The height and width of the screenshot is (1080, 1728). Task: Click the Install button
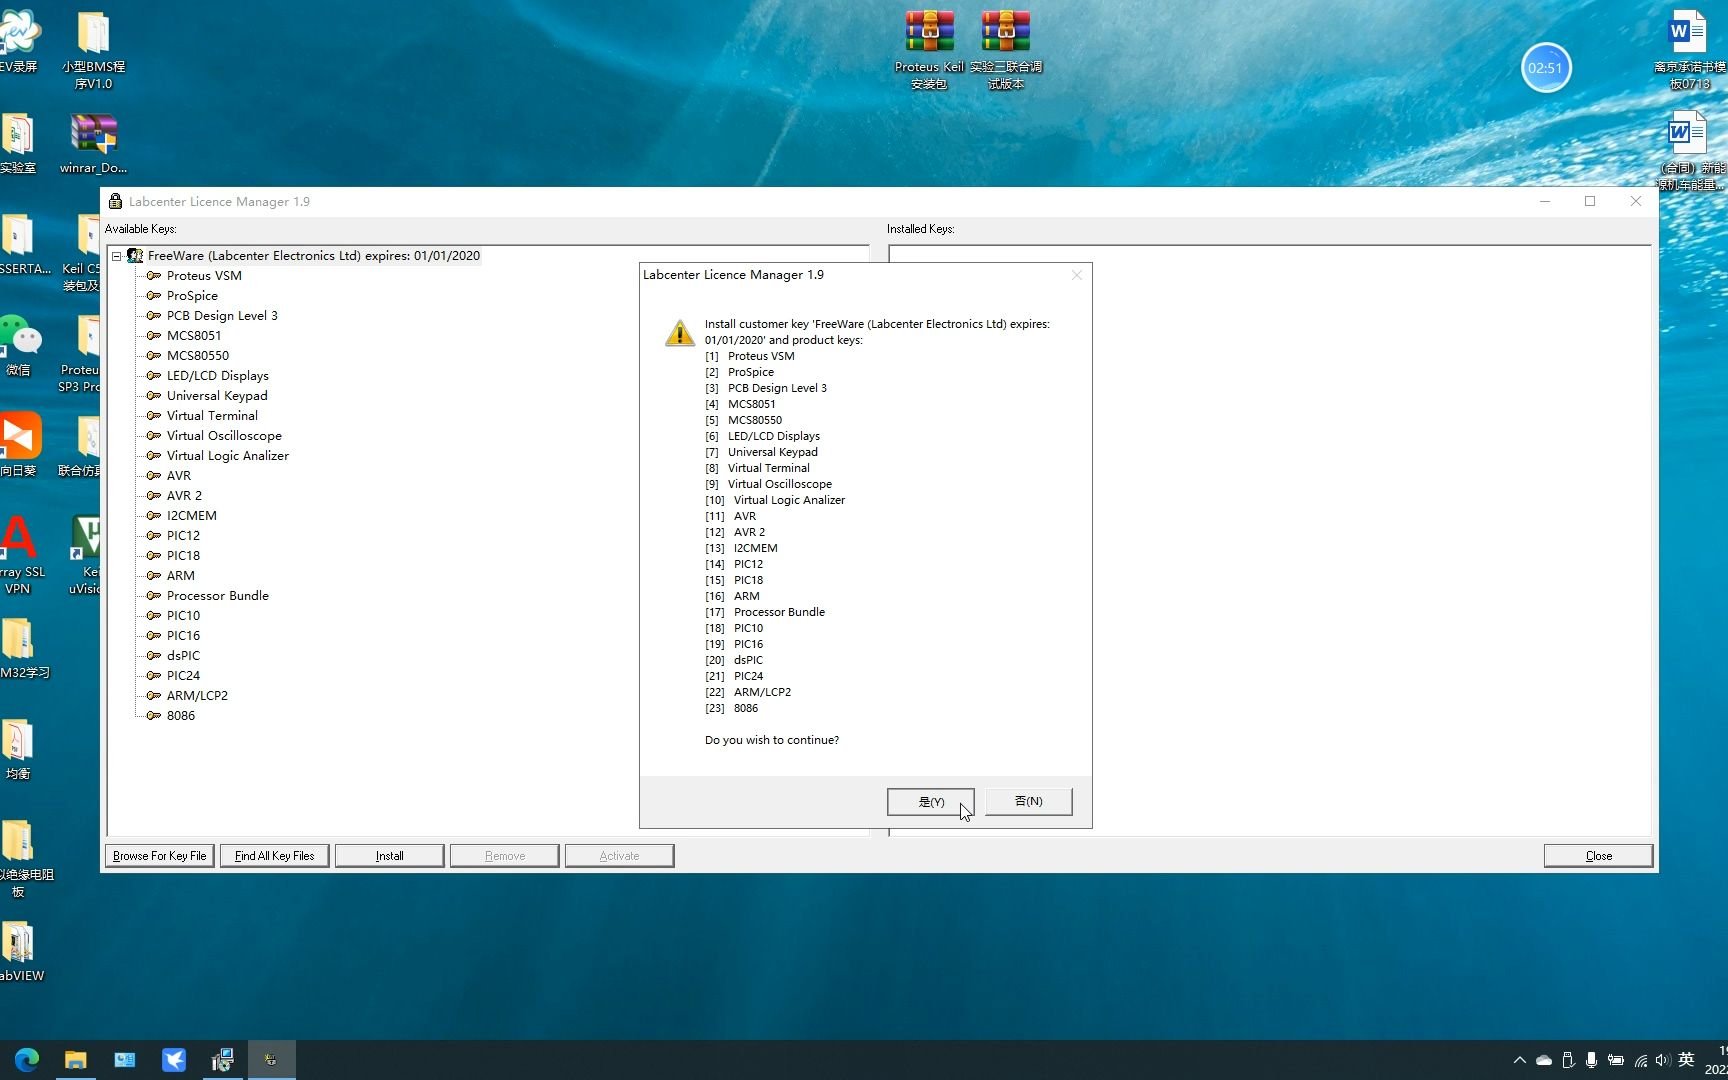tap(389, 856)
